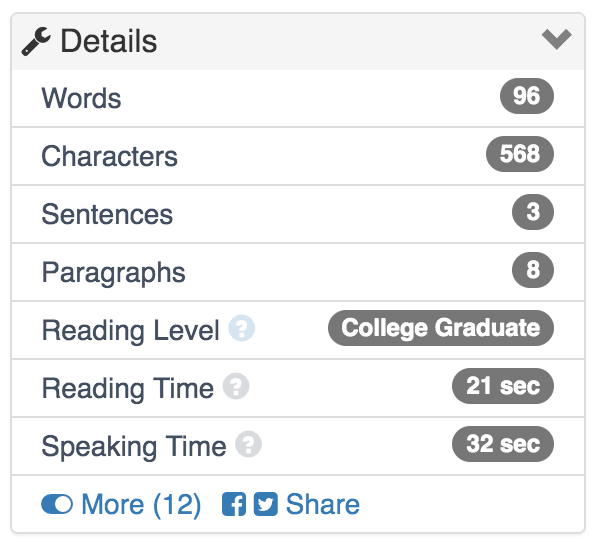Click the 32 sec speaking time badge

point(503,444)
